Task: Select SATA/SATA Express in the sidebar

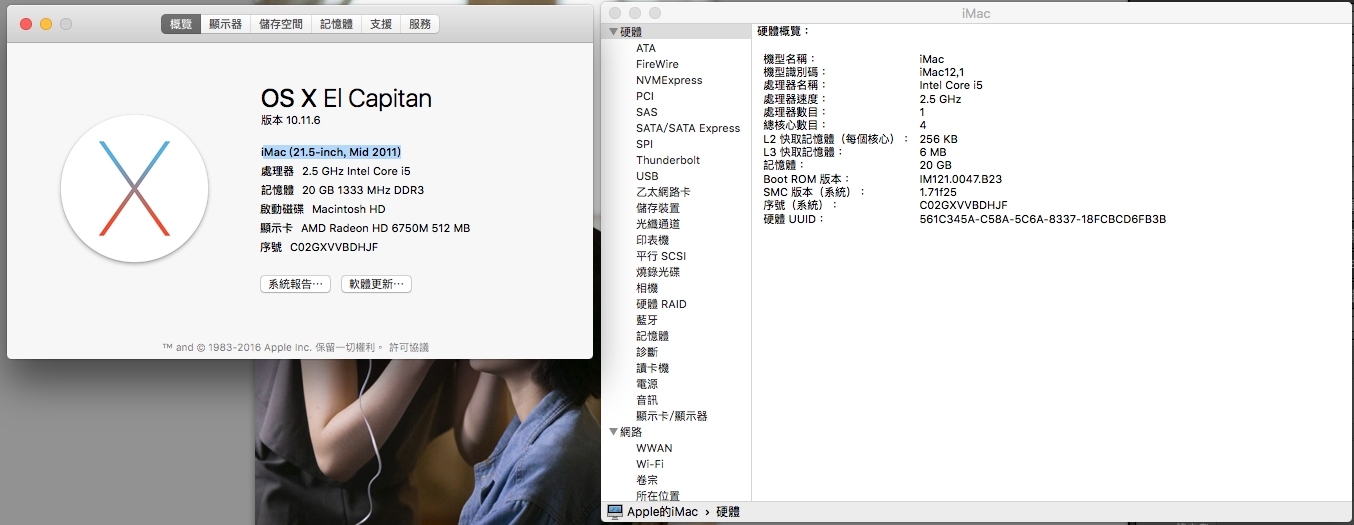Action: point(688,128)
